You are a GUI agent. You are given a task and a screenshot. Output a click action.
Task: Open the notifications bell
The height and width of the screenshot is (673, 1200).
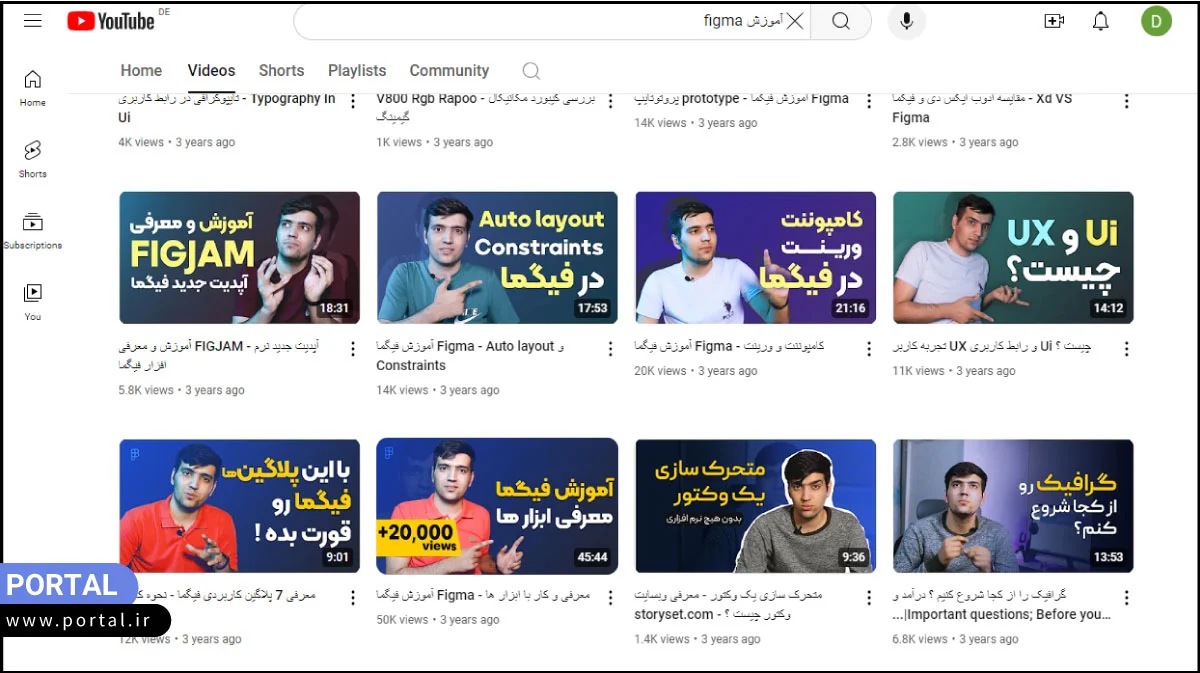click(x=1101, y=21)
